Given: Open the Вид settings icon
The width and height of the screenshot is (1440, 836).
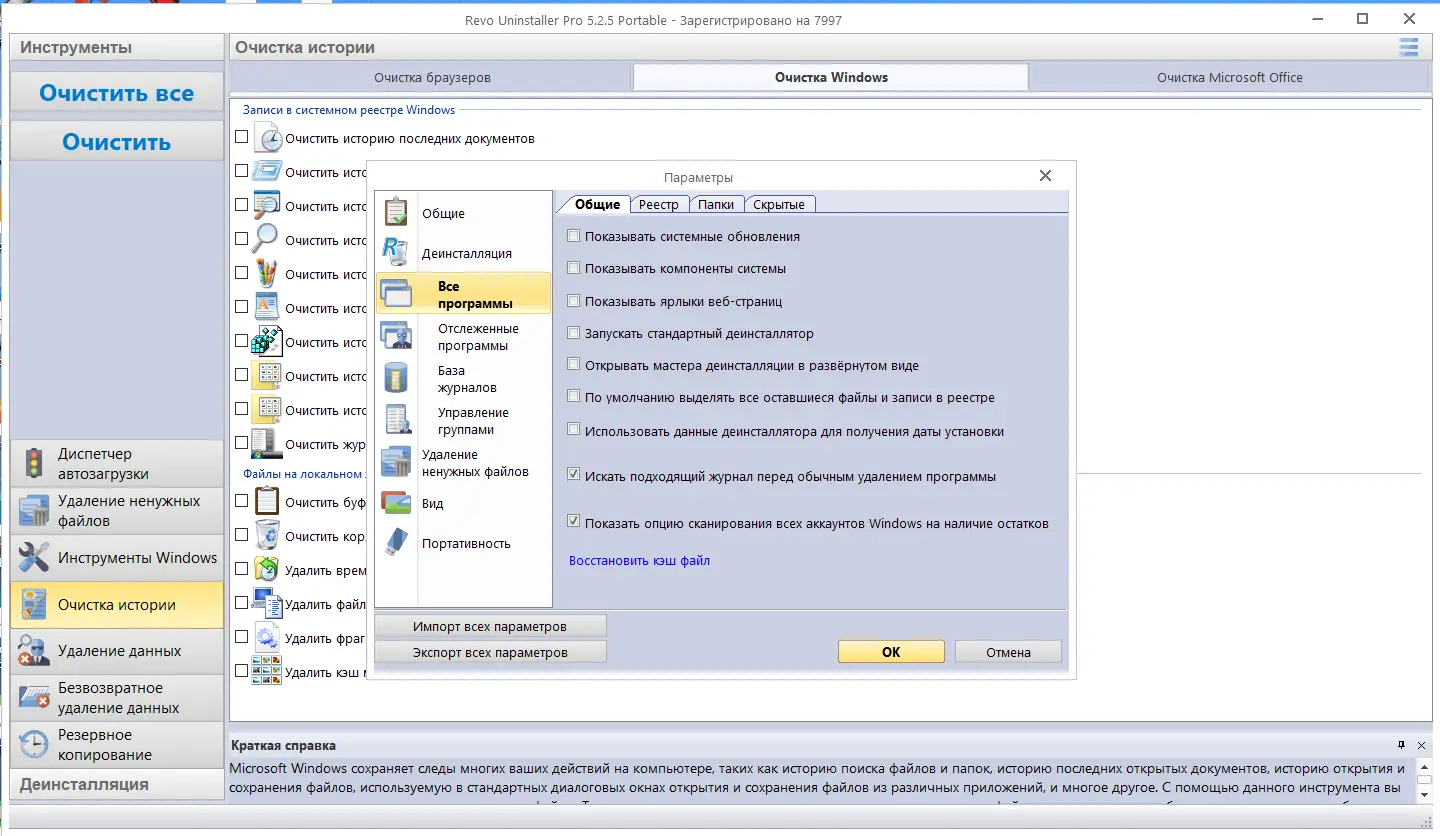Looking at the screenshot, I should [x=396, y=503].
